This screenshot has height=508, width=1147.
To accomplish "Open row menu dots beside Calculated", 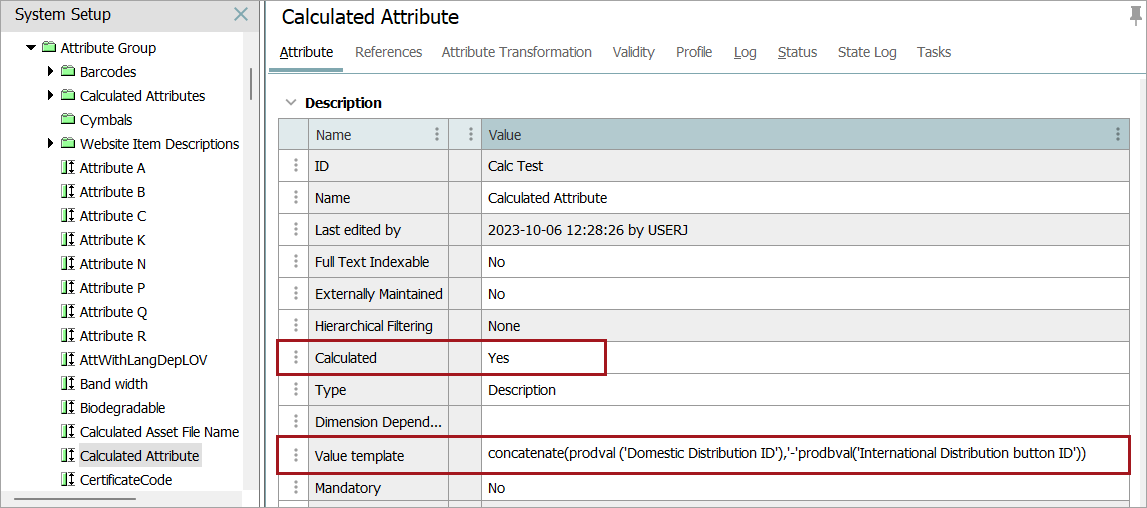I will [x=295, y=358].
